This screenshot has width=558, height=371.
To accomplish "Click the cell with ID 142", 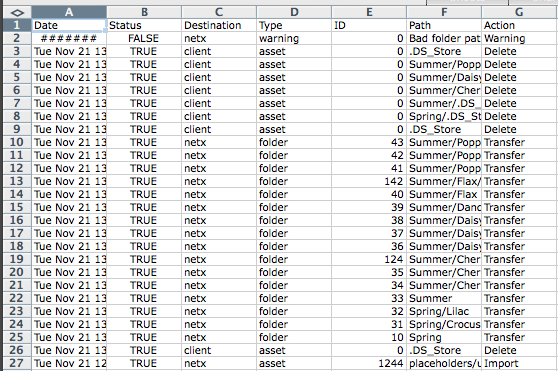I will [x=369, y=181].
